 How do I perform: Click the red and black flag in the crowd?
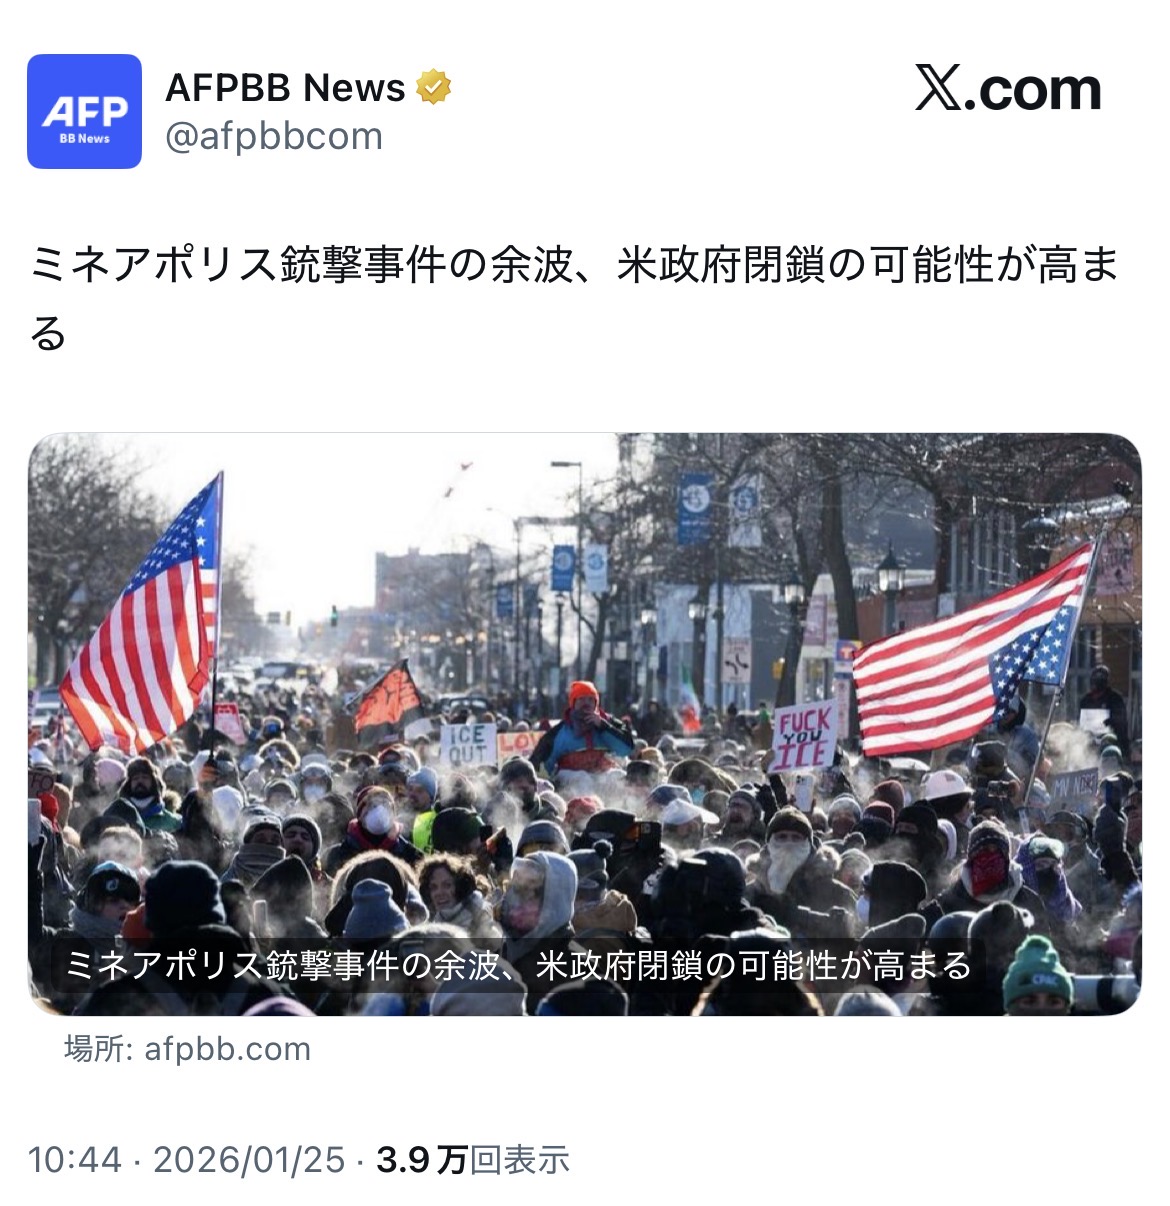pos(389,699)
